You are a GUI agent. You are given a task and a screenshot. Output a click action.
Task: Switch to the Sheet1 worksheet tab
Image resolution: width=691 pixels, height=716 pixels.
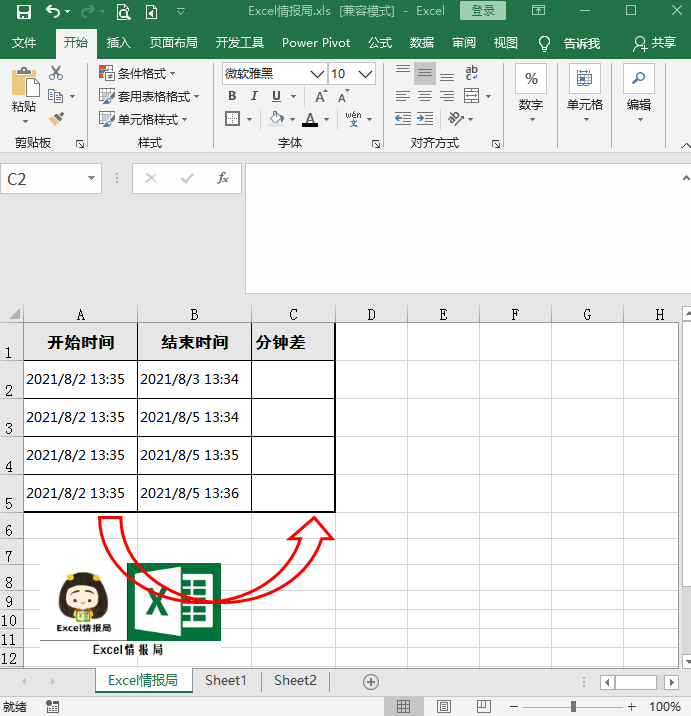click(225, 681)
